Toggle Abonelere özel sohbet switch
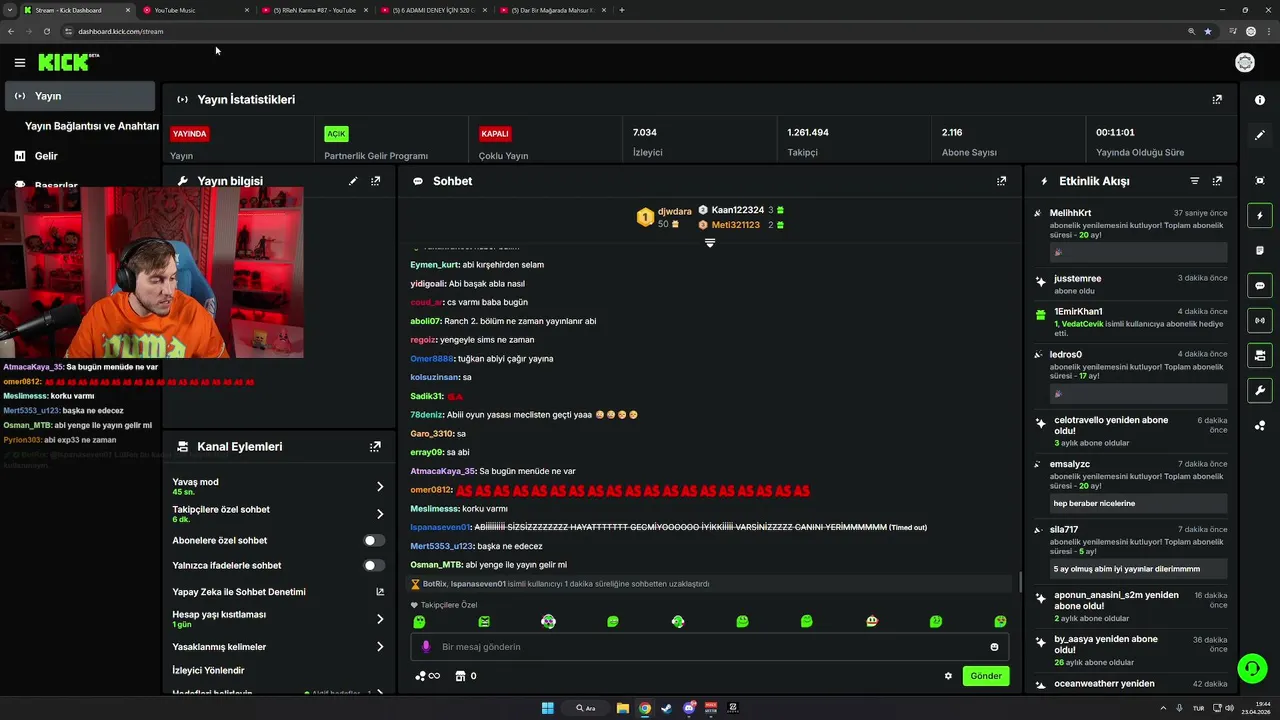Image resolution: width=1280 pixels, height=720 pixels. (374, 540)
